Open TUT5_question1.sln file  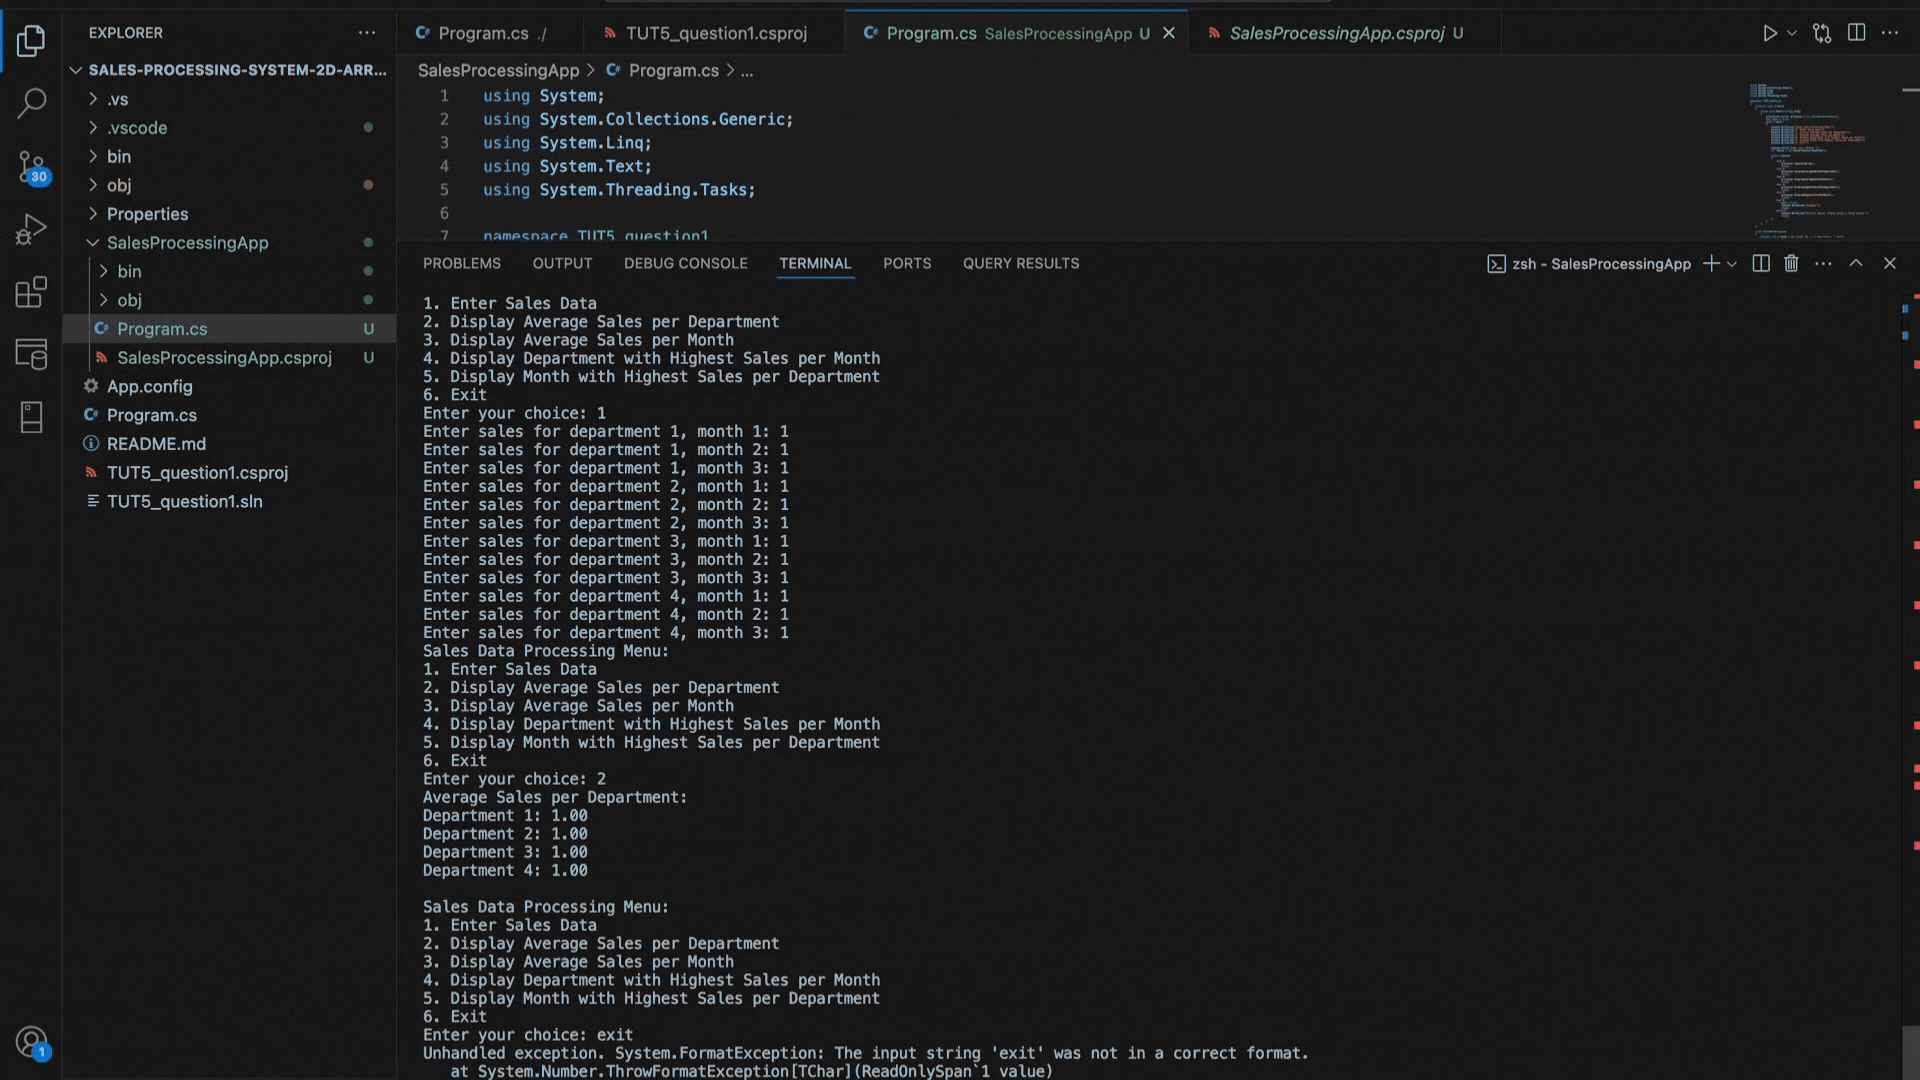(229, 501)
